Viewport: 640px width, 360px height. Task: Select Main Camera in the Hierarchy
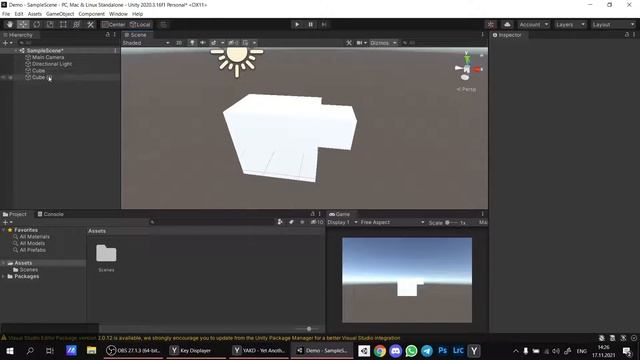[48, 57]
